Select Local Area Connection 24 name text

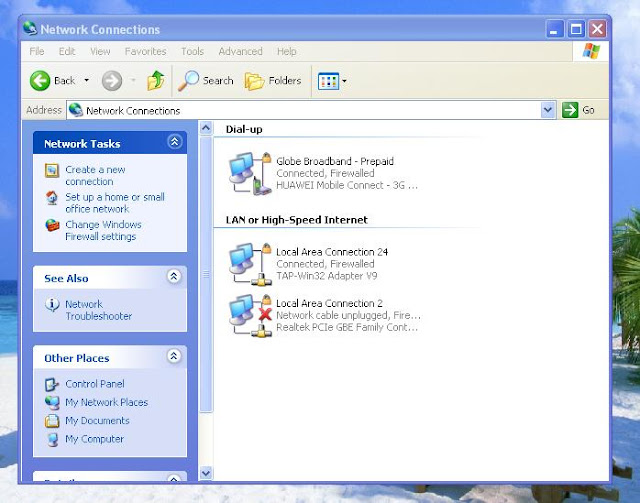332,252
